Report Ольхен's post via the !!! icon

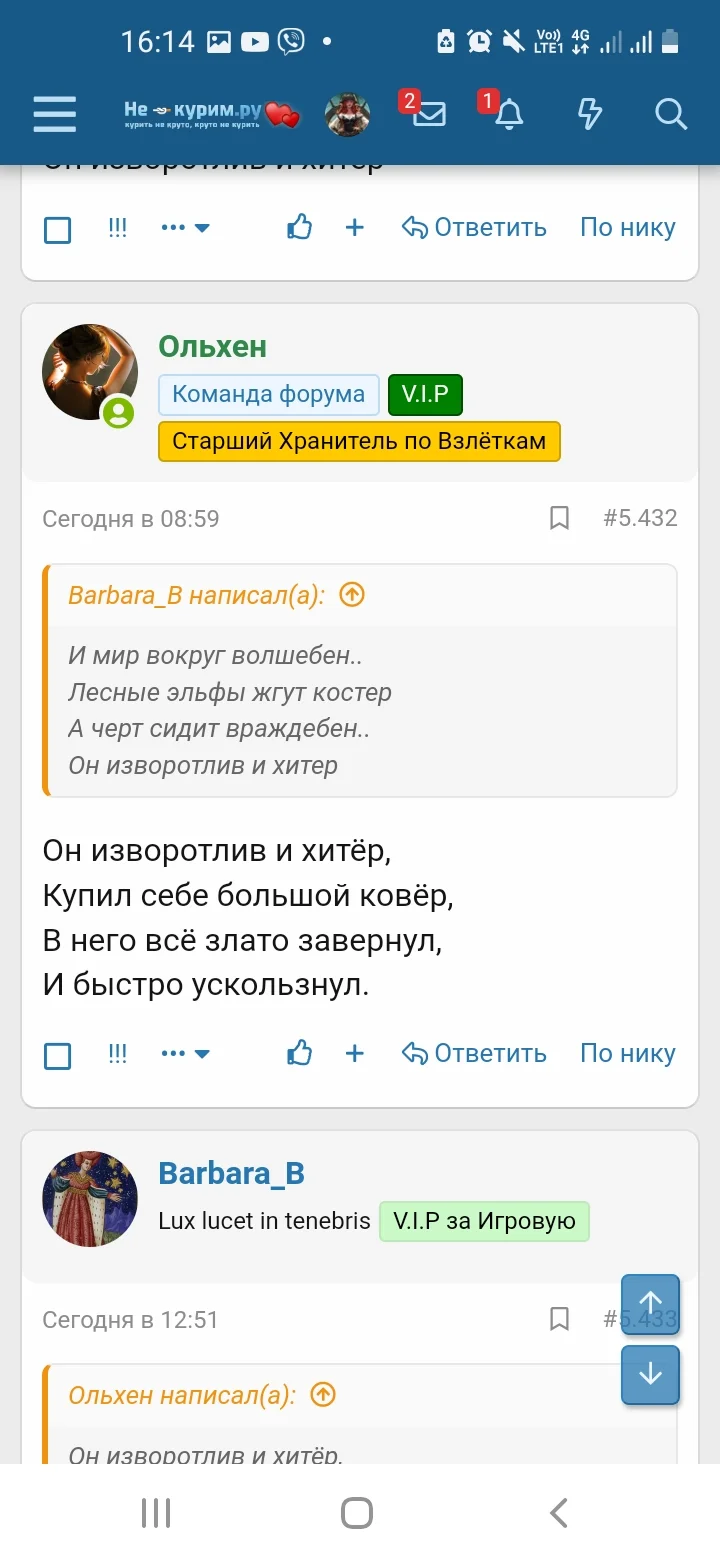pos(117,1053)
